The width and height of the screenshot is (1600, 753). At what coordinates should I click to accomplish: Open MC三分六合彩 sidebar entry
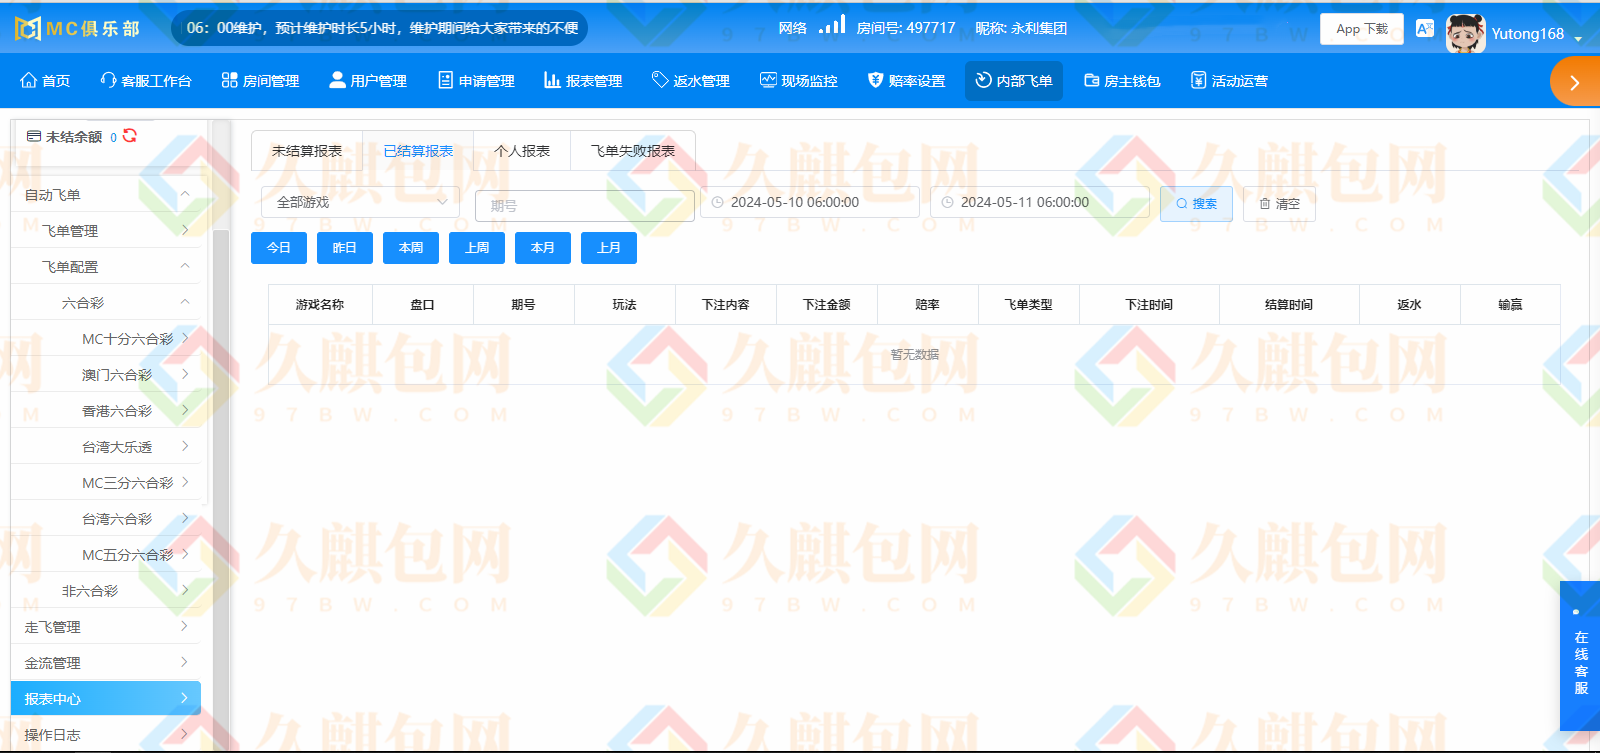click(106, 482)
